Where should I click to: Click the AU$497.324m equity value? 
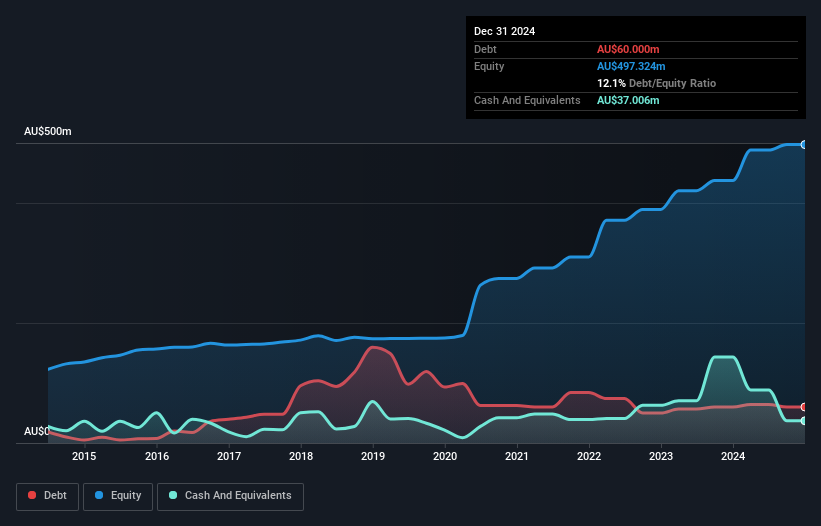631,66
